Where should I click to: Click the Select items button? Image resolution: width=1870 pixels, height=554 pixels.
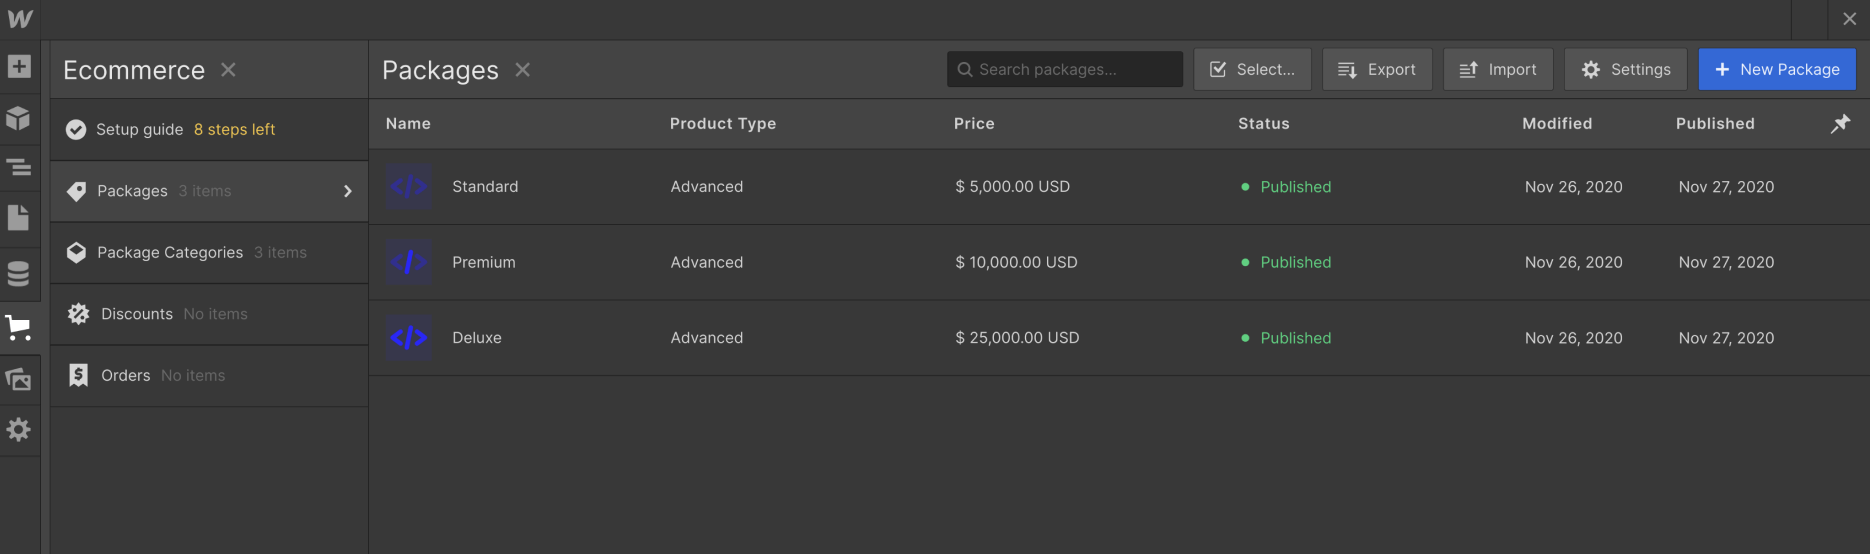point(1252,70)
